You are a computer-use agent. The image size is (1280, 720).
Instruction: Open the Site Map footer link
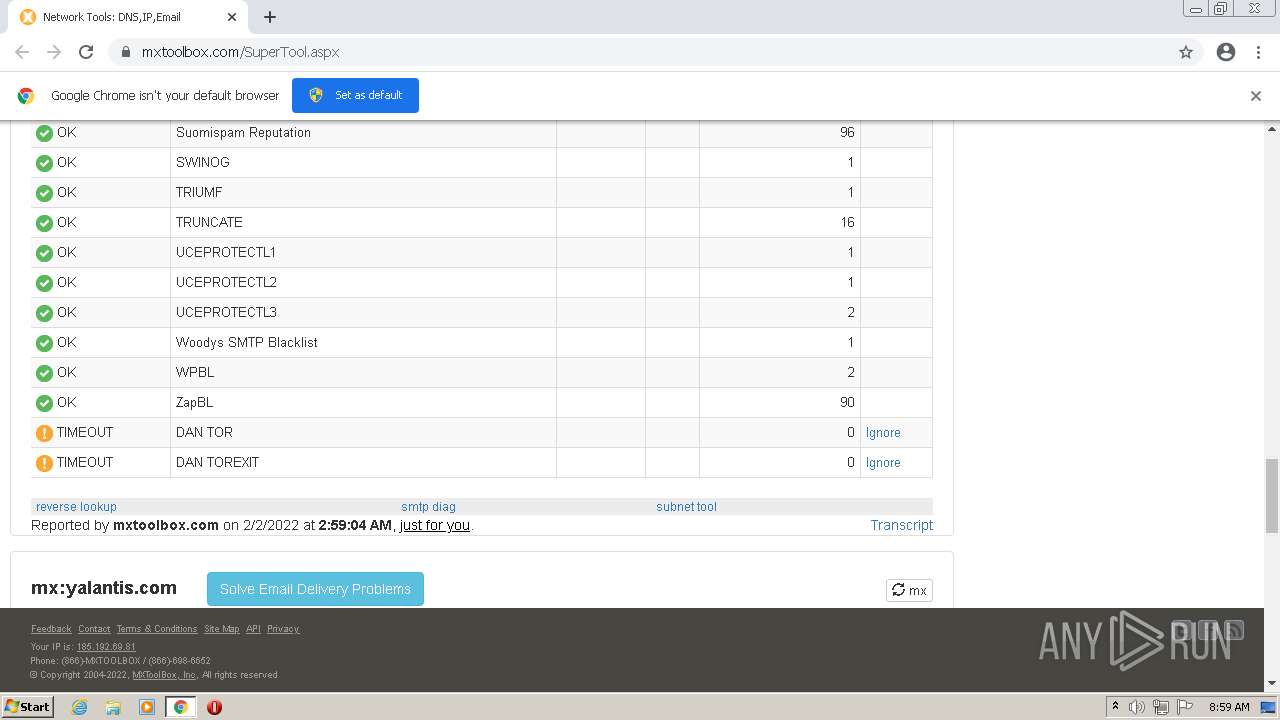221,629
